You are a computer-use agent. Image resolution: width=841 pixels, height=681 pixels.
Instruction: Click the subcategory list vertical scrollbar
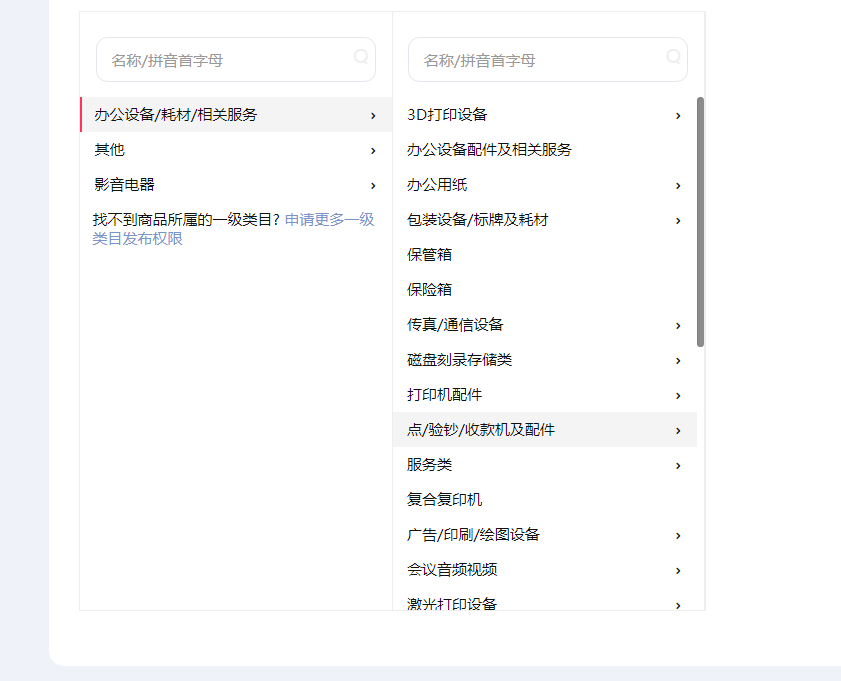pos(700,221)
